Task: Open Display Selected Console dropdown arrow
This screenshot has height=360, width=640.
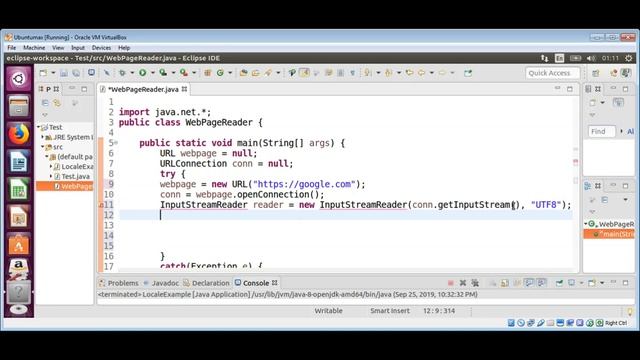Action: pos(582,283)
